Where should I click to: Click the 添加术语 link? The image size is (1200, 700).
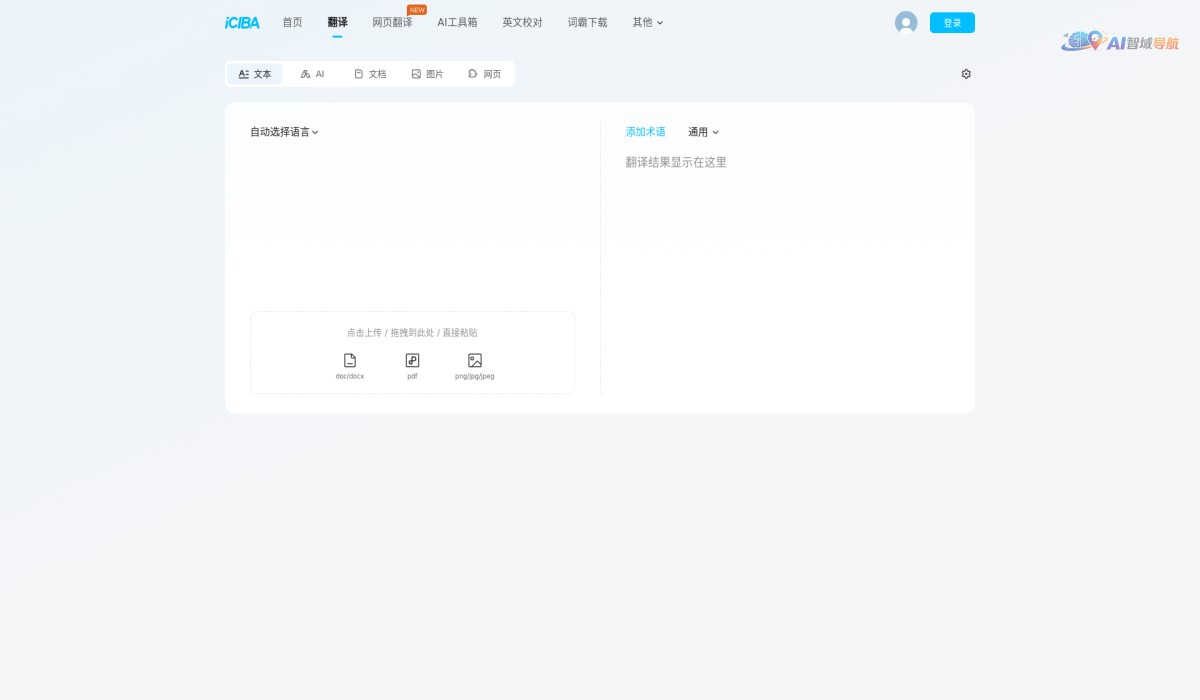[645, 131]
